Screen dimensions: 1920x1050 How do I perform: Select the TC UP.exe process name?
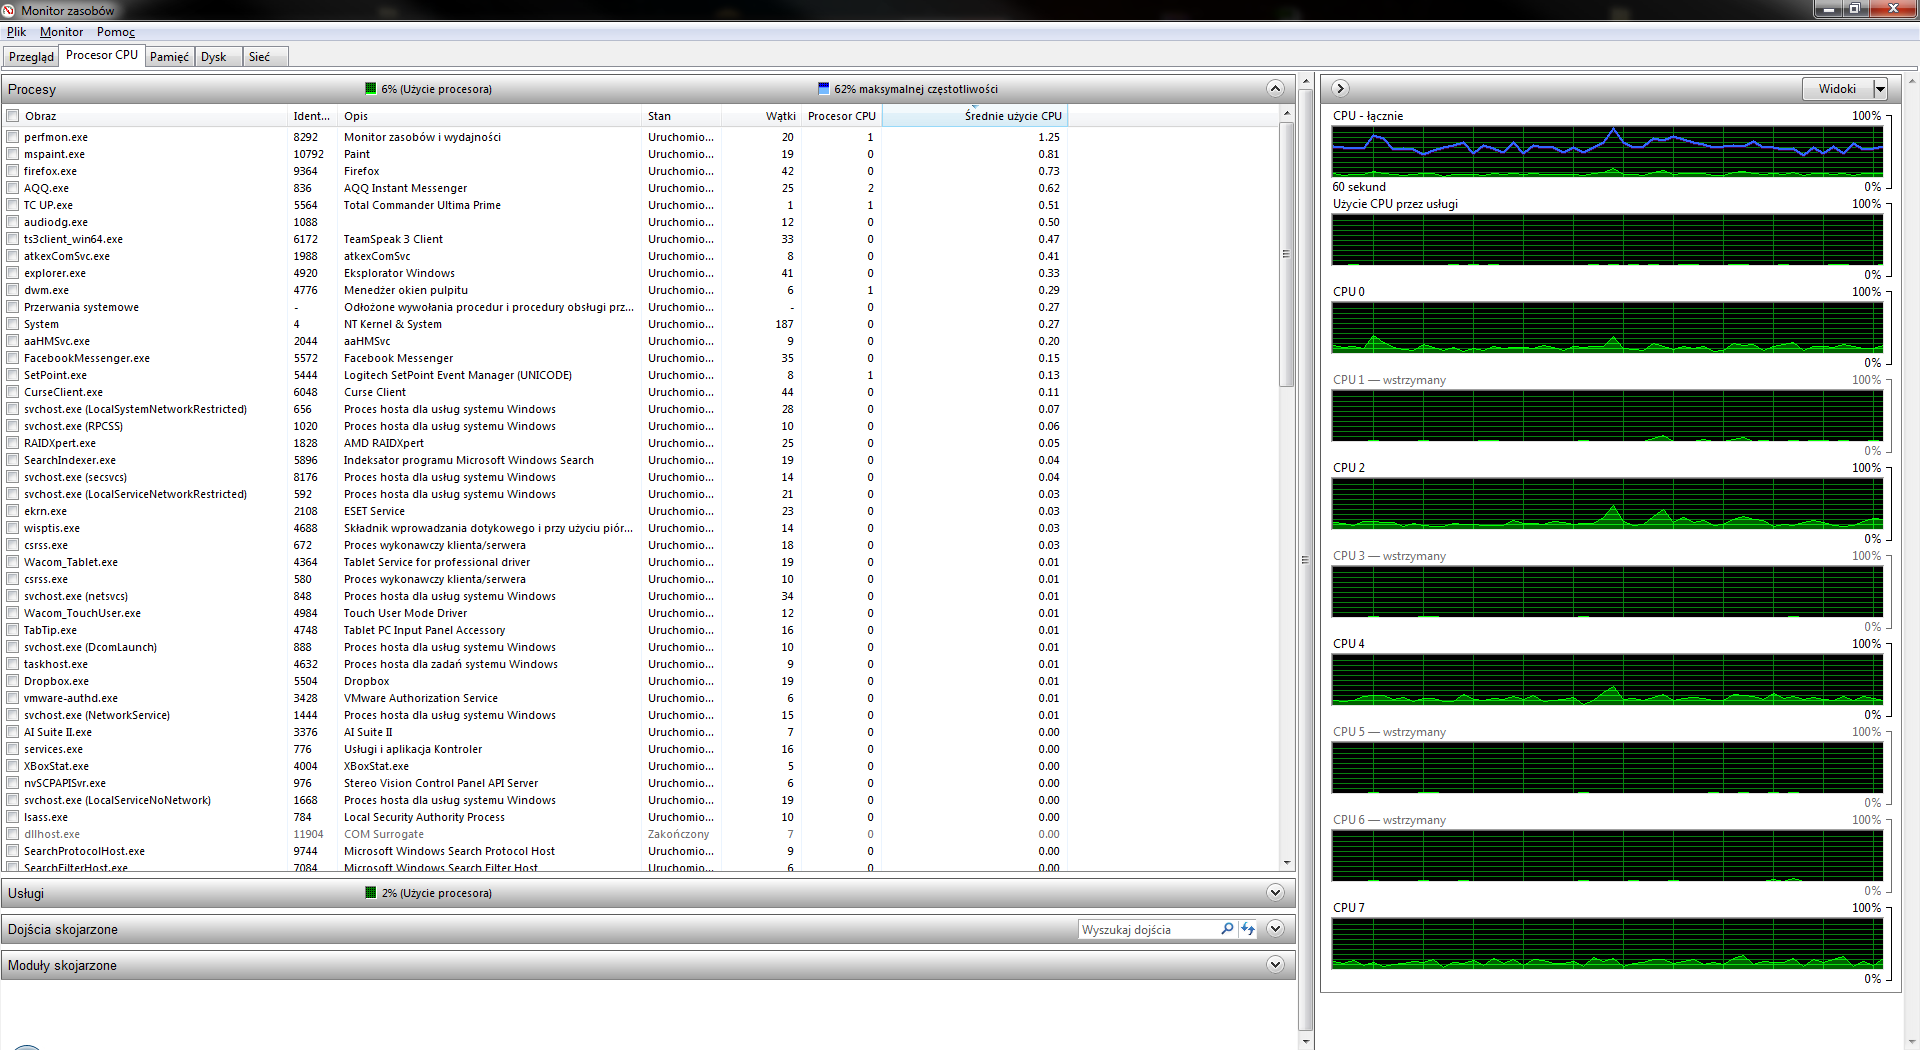point(48,205)
